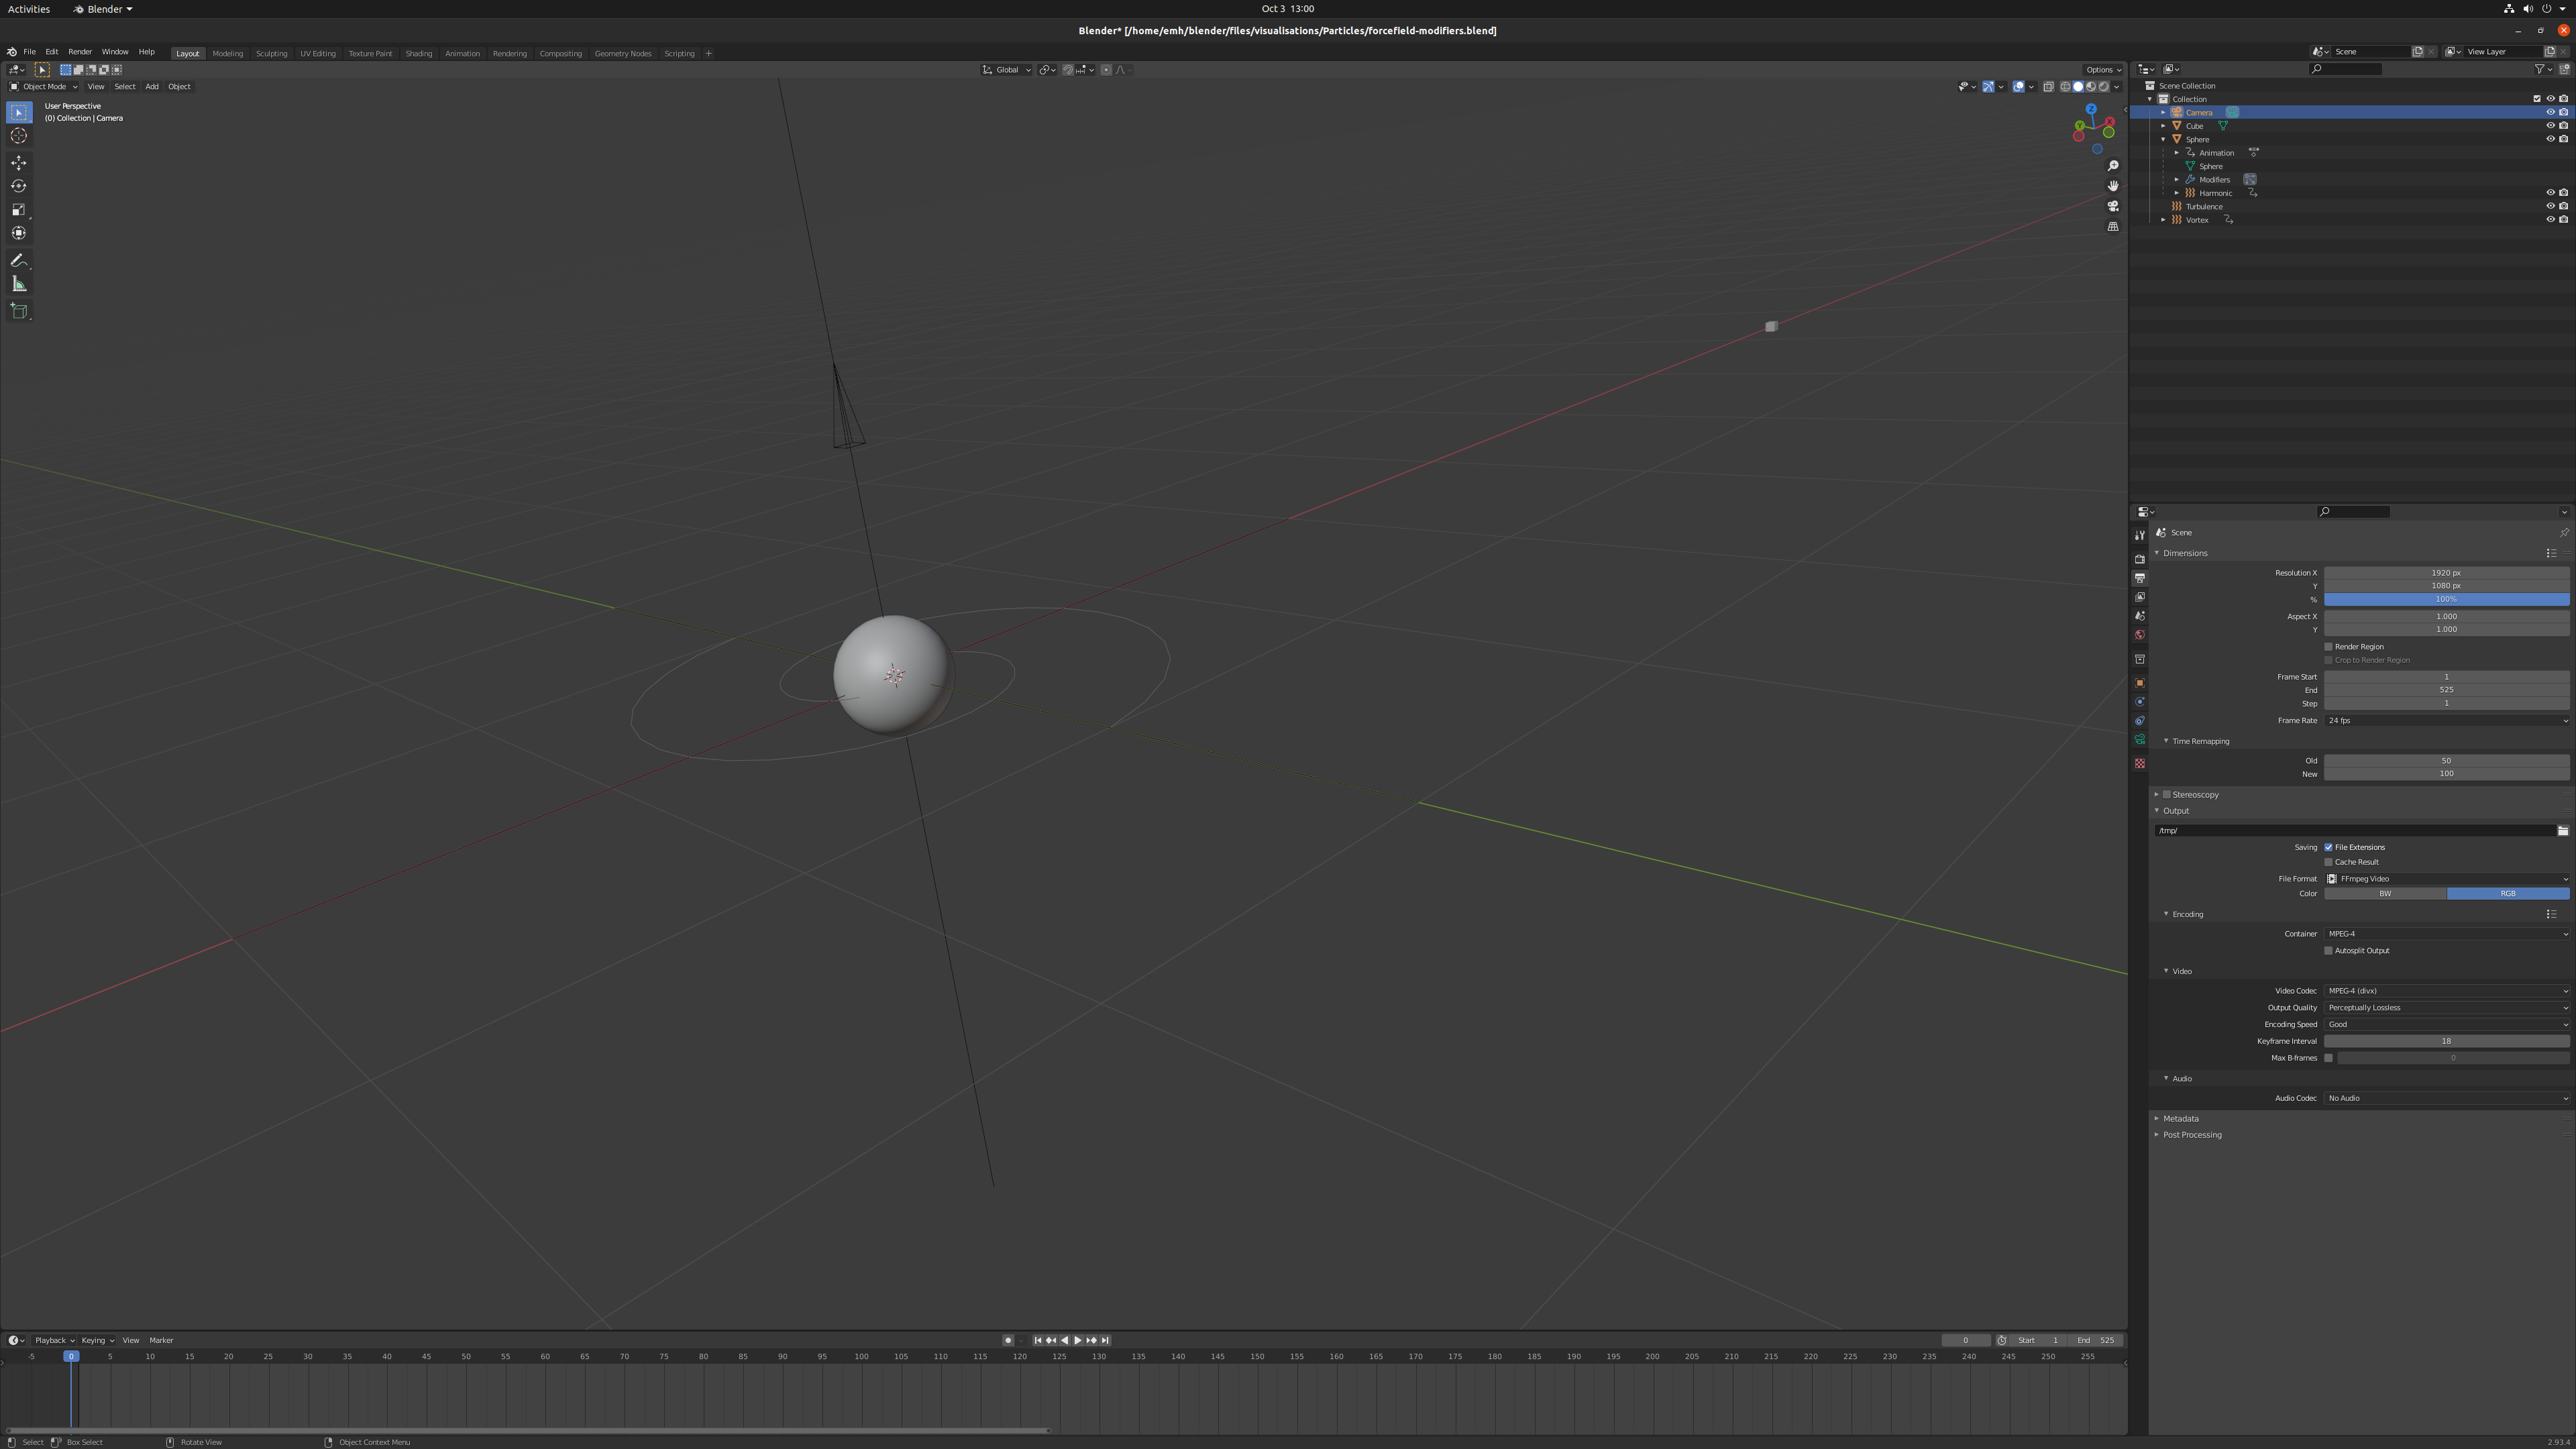Jump to timeline end frame button
The height and width of the screenshot is (1449, 2576).
pyautogui.click(x=1105, y=1341)
